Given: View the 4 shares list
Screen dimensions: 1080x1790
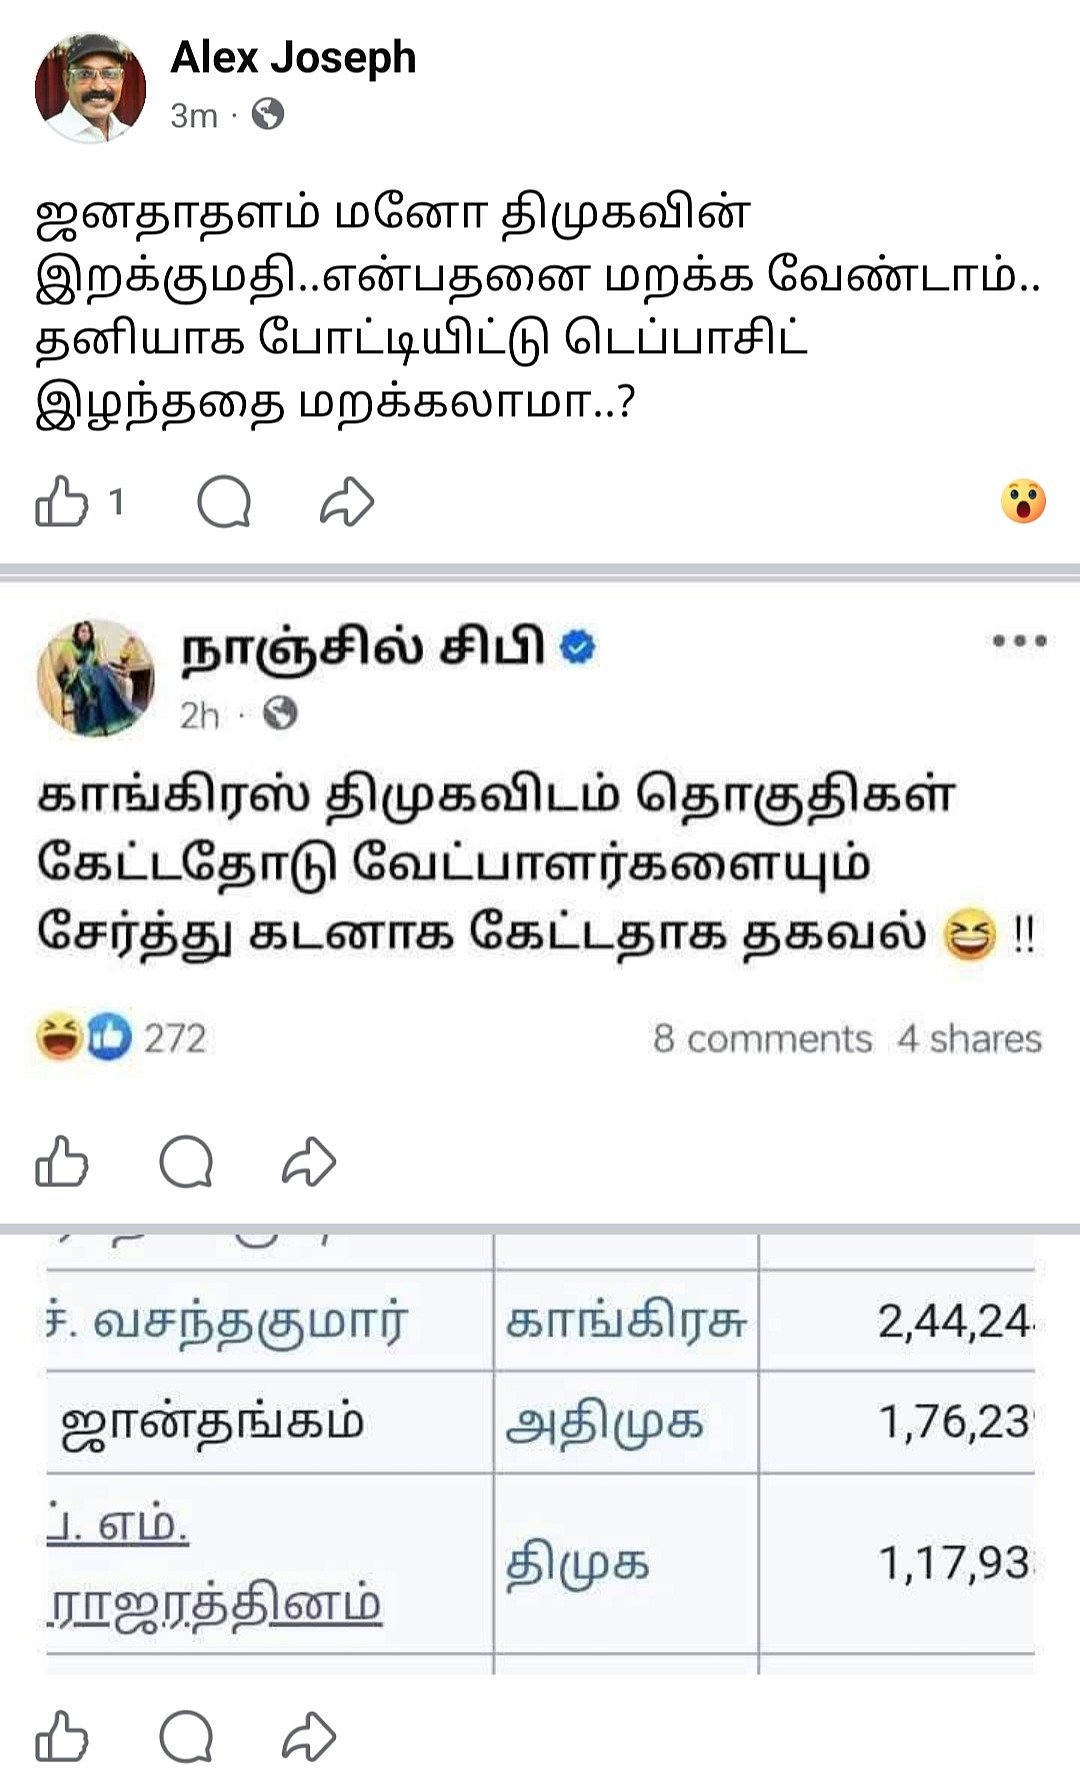Looking at the screenshot, I should (x=969, y=1038).
